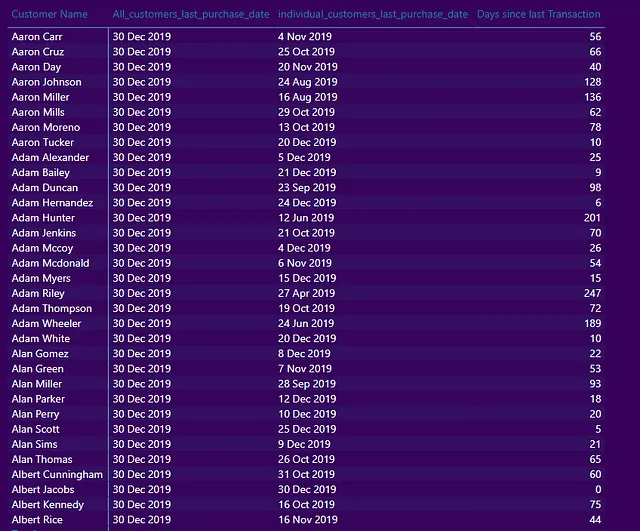The width and height of the screenshot is (640, 531).
Task: Click on Aaron Moreno
Action: pos(46,127)
